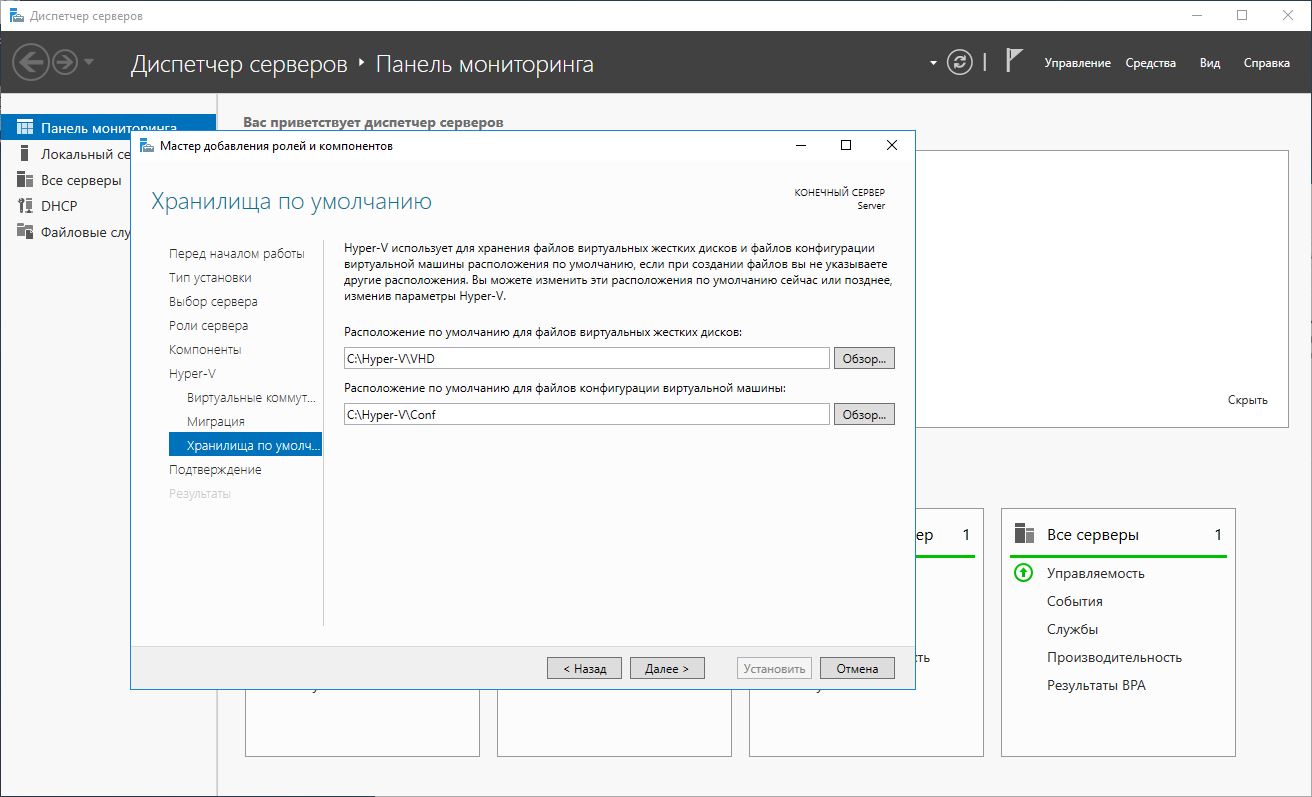Click the Назад button

(x=584, y=668)
